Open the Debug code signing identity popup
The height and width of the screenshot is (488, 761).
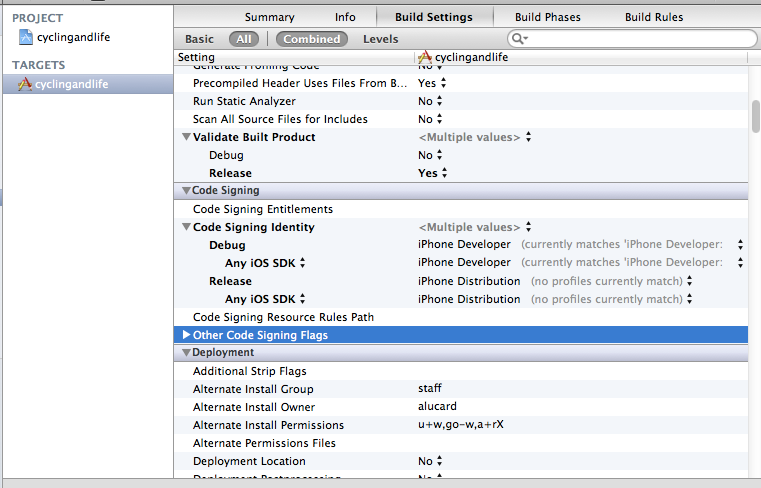(x=739, y=245)
